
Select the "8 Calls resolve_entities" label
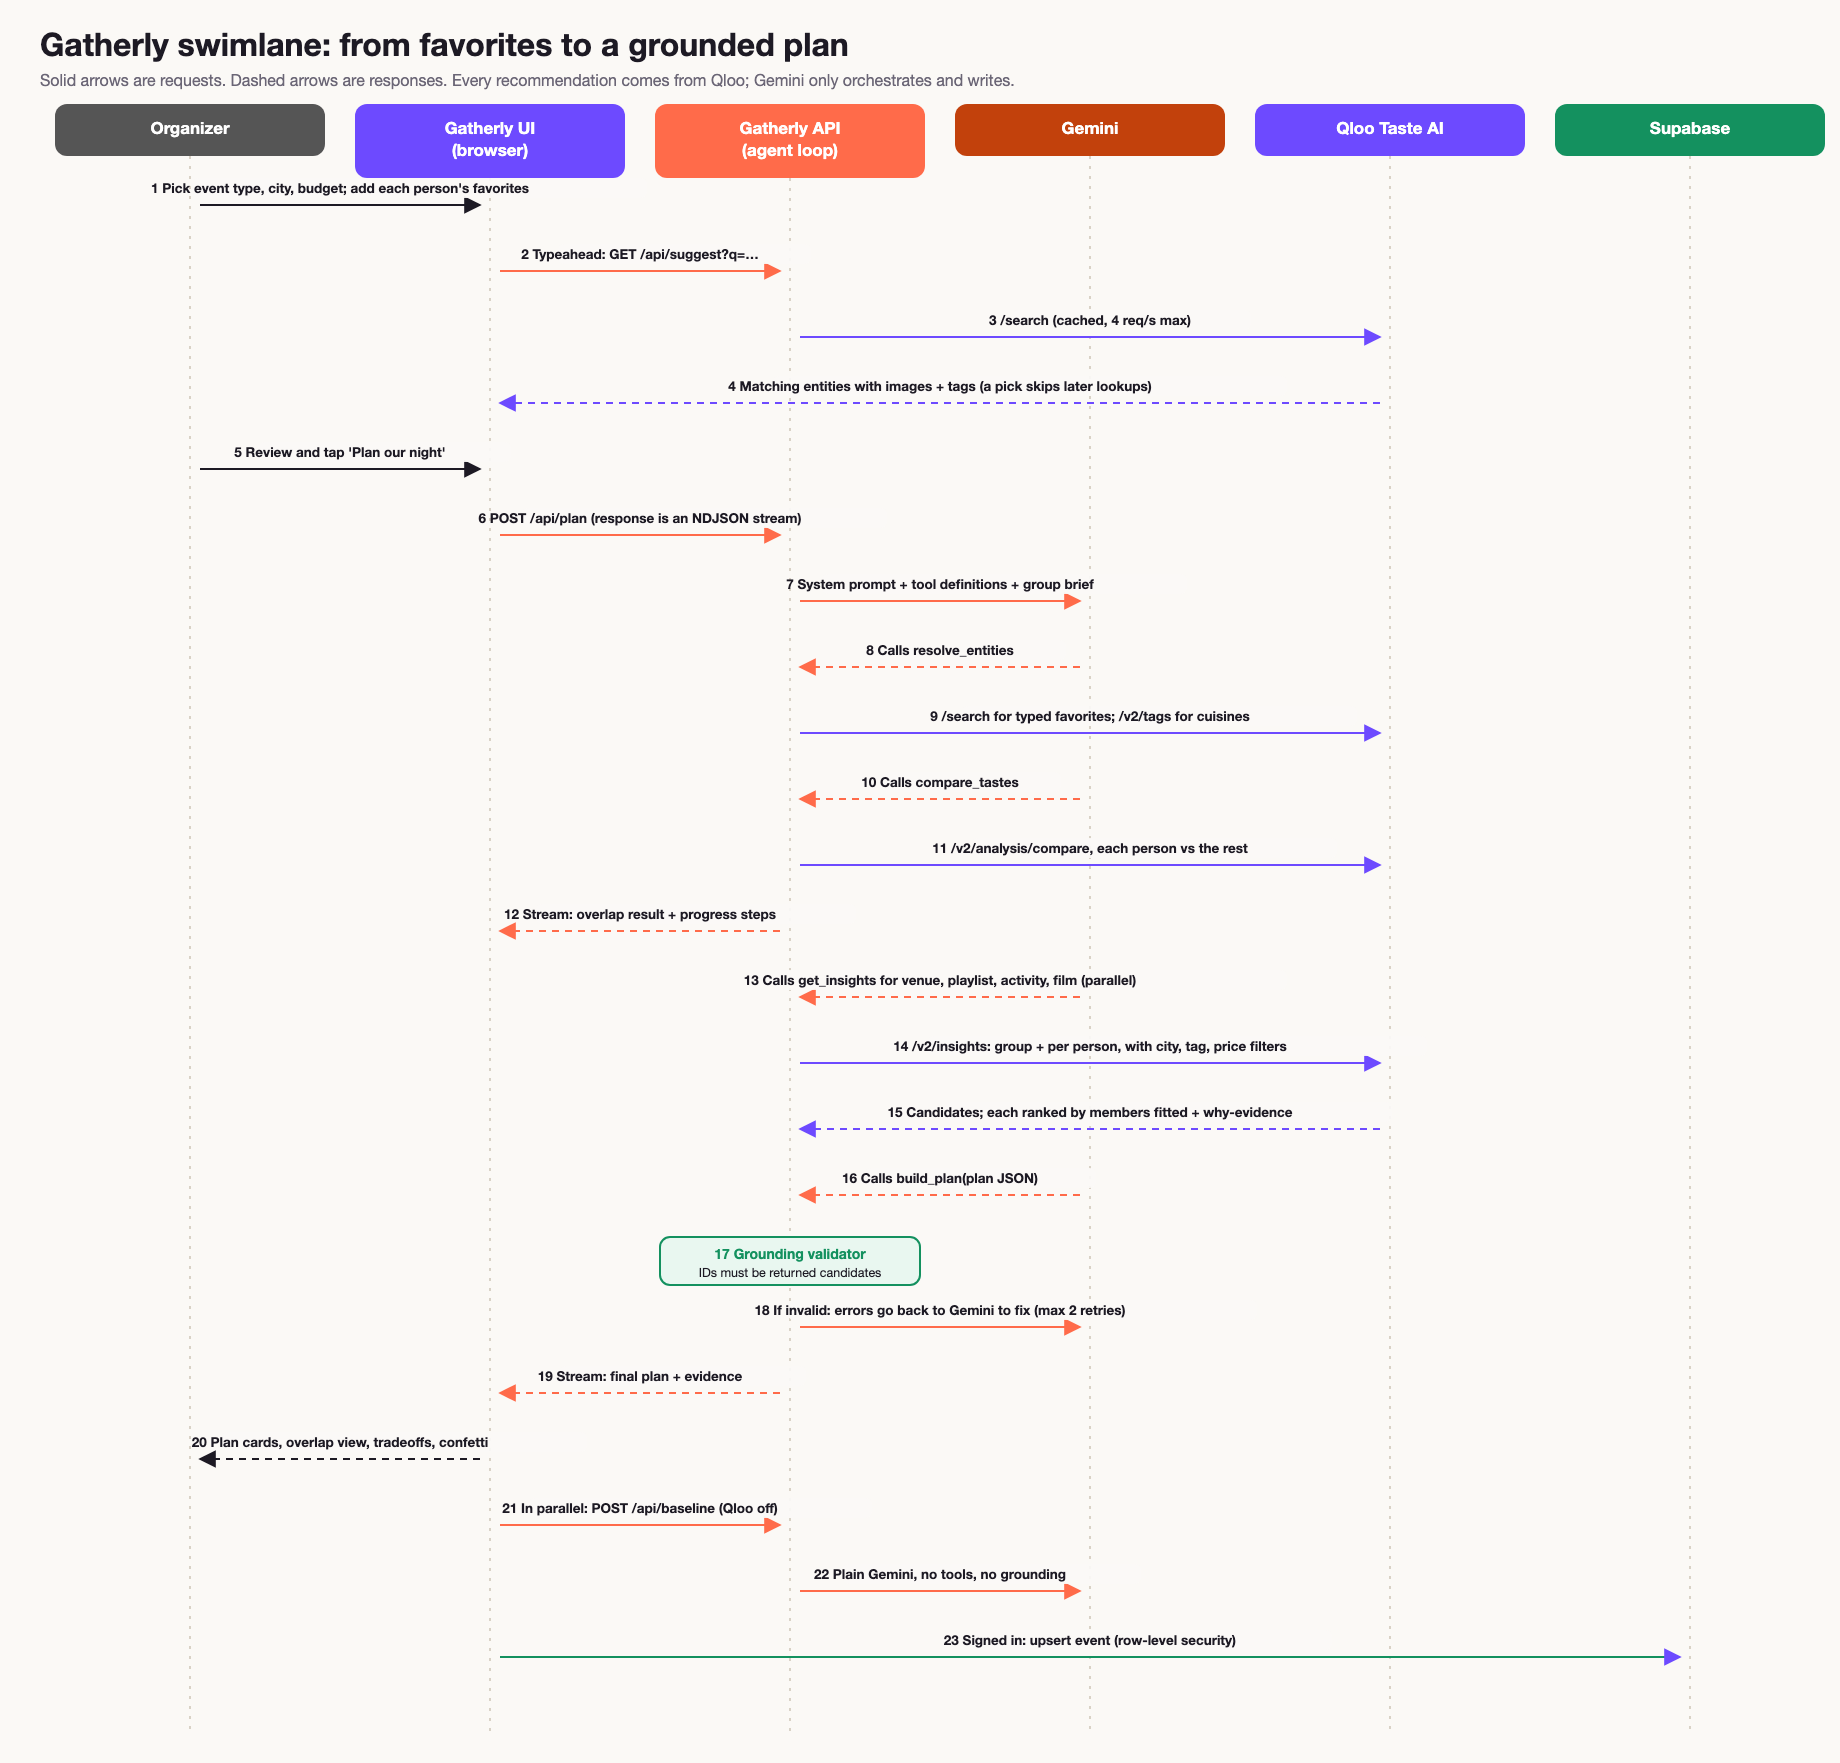click(940, 651)
